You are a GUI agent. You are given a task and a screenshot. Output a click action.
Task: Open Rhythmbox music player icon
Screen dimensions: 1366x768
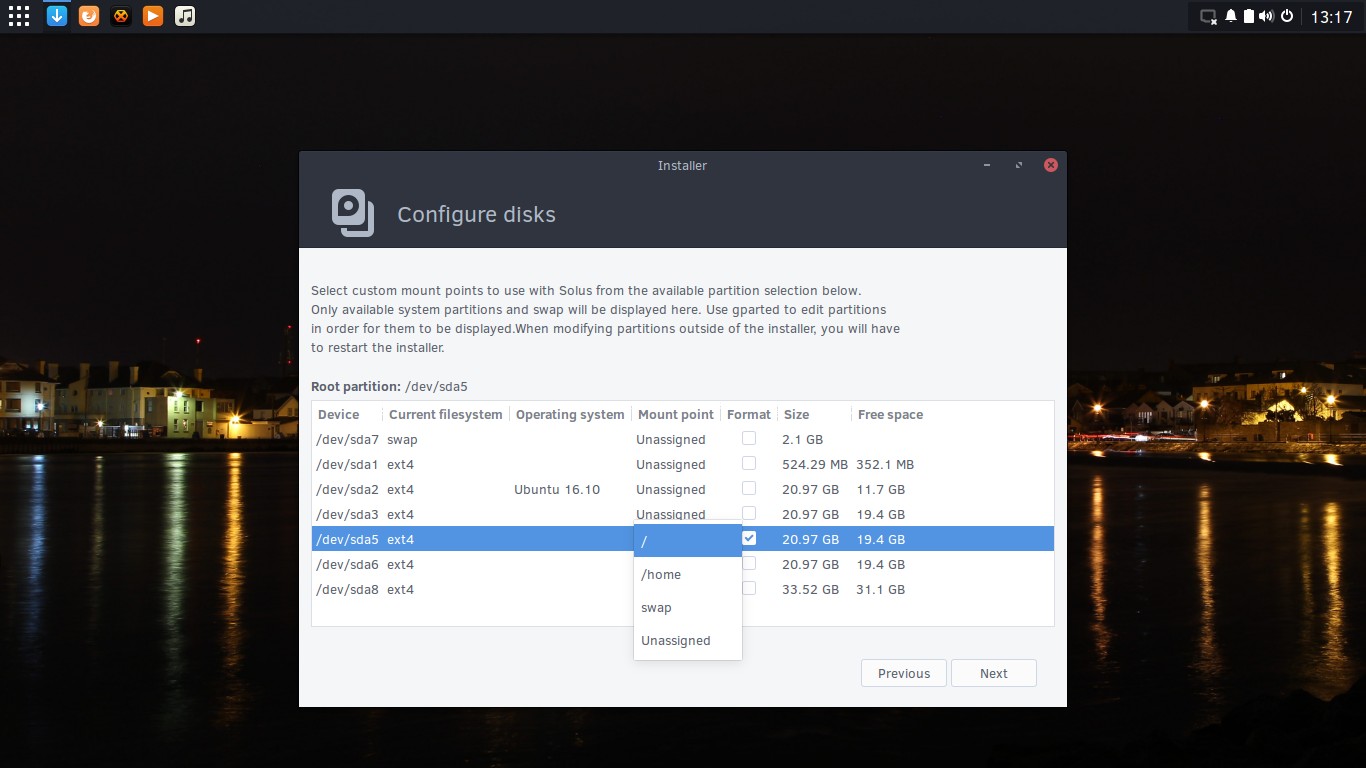185,15
